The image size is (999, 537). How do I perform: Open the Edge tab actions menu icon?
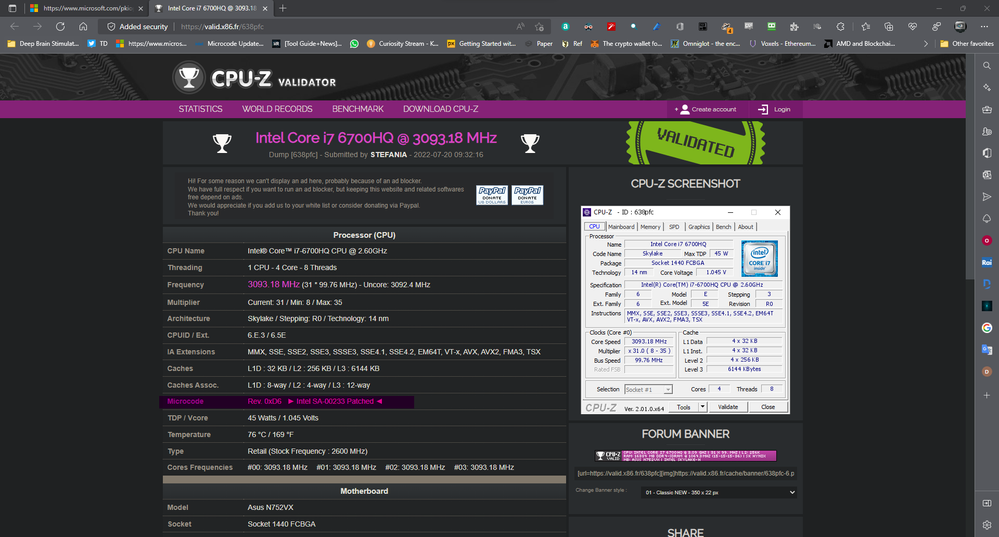coord(12,8)
